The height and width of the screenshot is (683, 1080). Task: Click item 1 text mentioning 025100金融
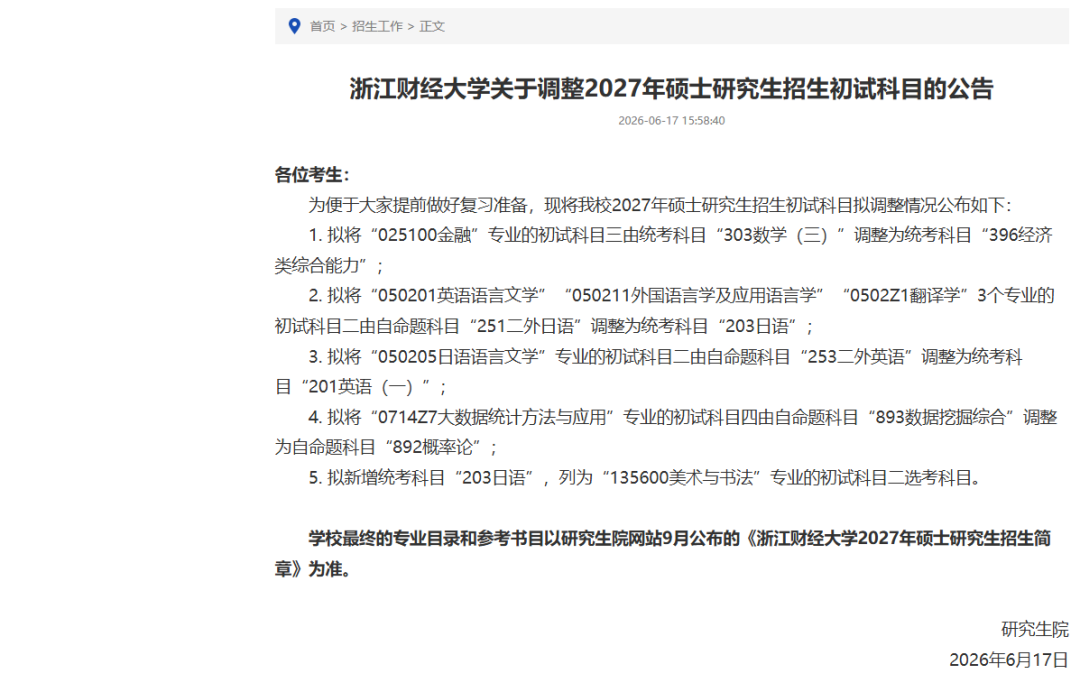click(681, 235)
